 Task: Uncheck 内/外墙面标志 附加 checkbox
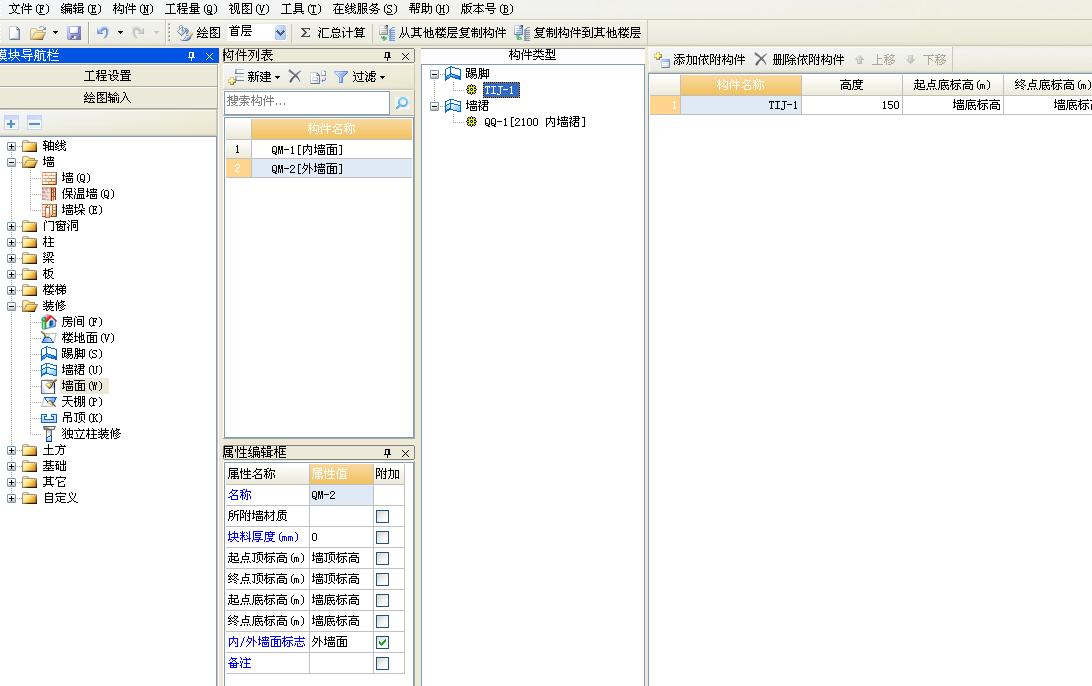tap(382, 642)
